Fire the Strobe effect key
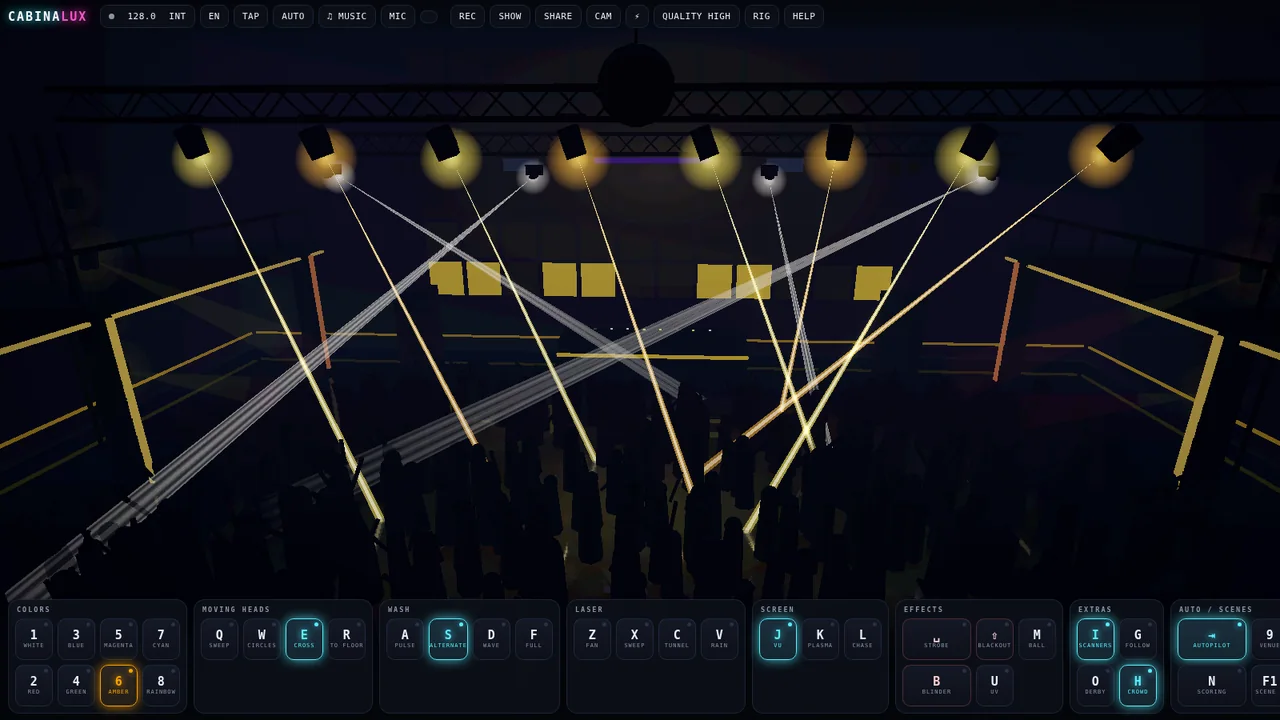The height and width of the screenshot is (720, 1280). pyautogui.click(x=936, y=639)
